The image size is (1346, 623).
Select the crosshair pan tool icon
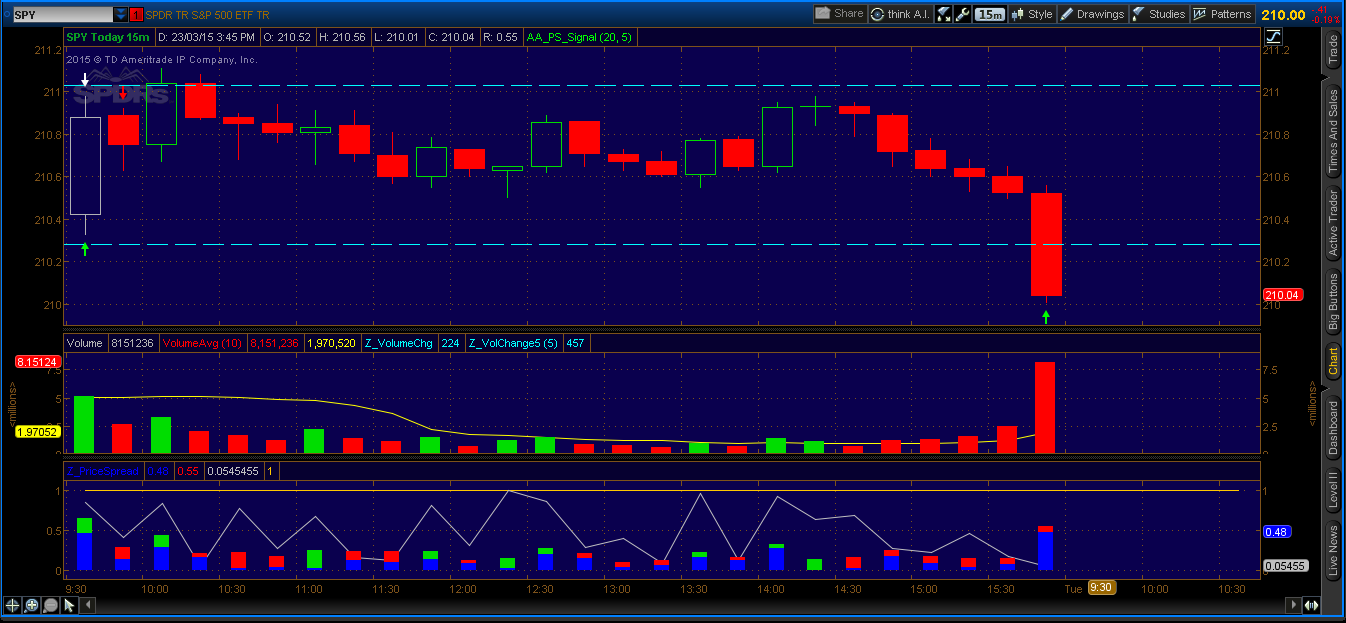tap(13, 606)
